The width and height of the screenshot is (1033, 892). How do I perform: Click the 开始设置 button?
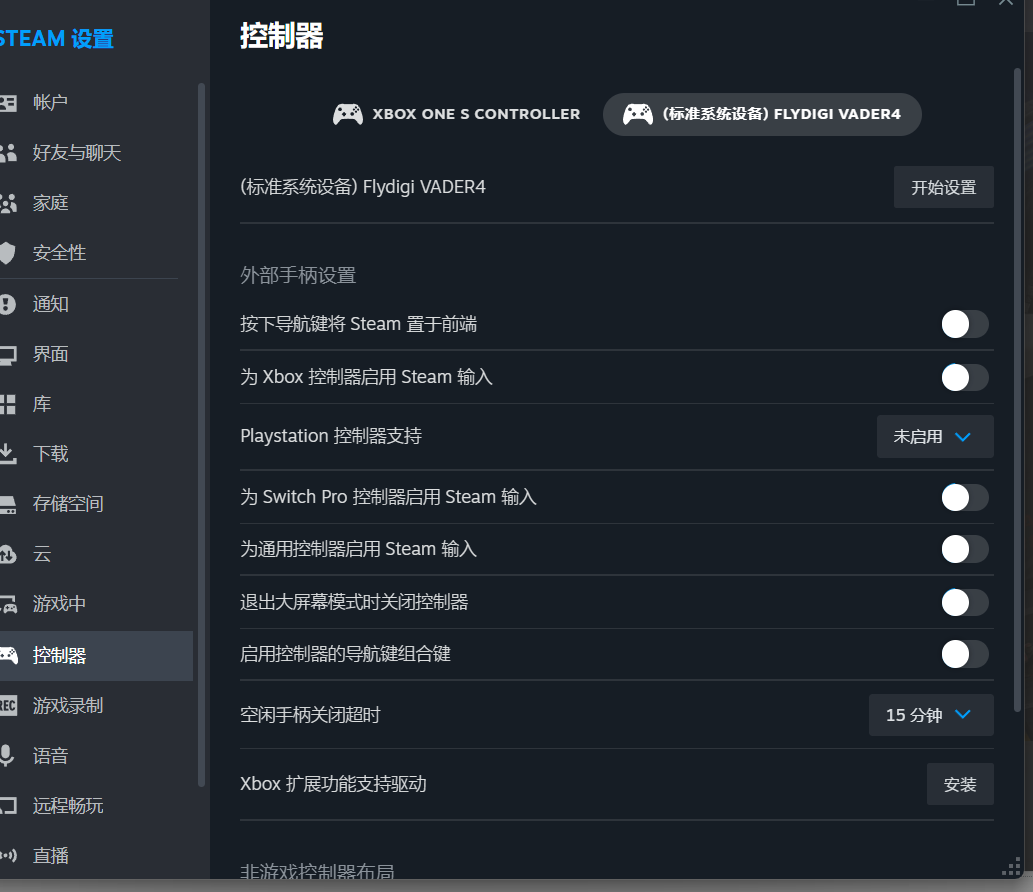(x=943, y=187)
